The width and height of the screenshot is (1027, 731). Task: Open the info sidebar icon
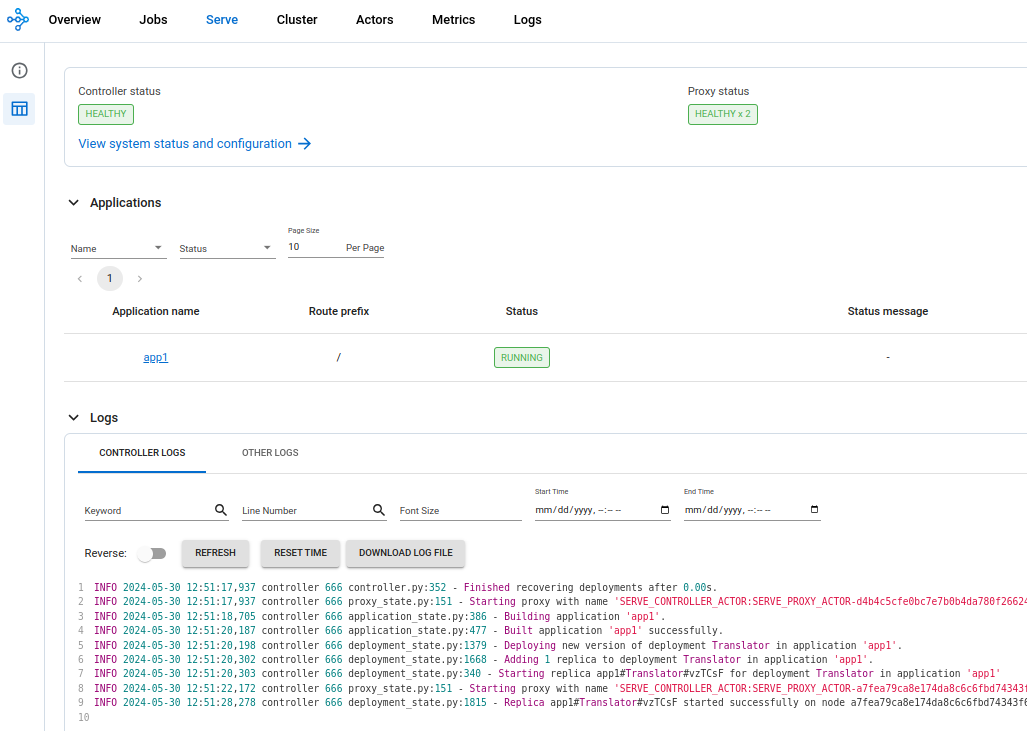tap(19, 71)
